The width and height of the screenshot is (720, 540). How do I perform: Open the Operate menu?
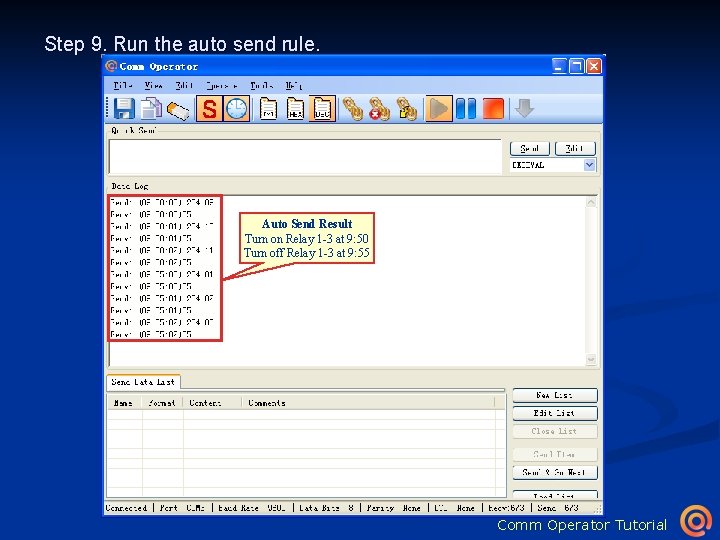tap(222, 85)
